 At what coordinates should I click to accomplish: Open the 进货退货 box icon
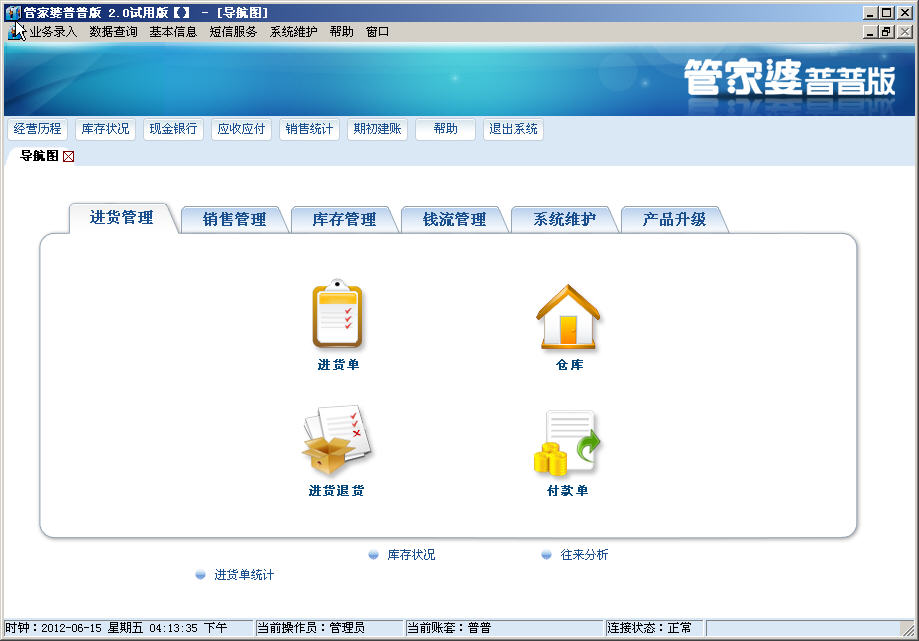point(337,440)
